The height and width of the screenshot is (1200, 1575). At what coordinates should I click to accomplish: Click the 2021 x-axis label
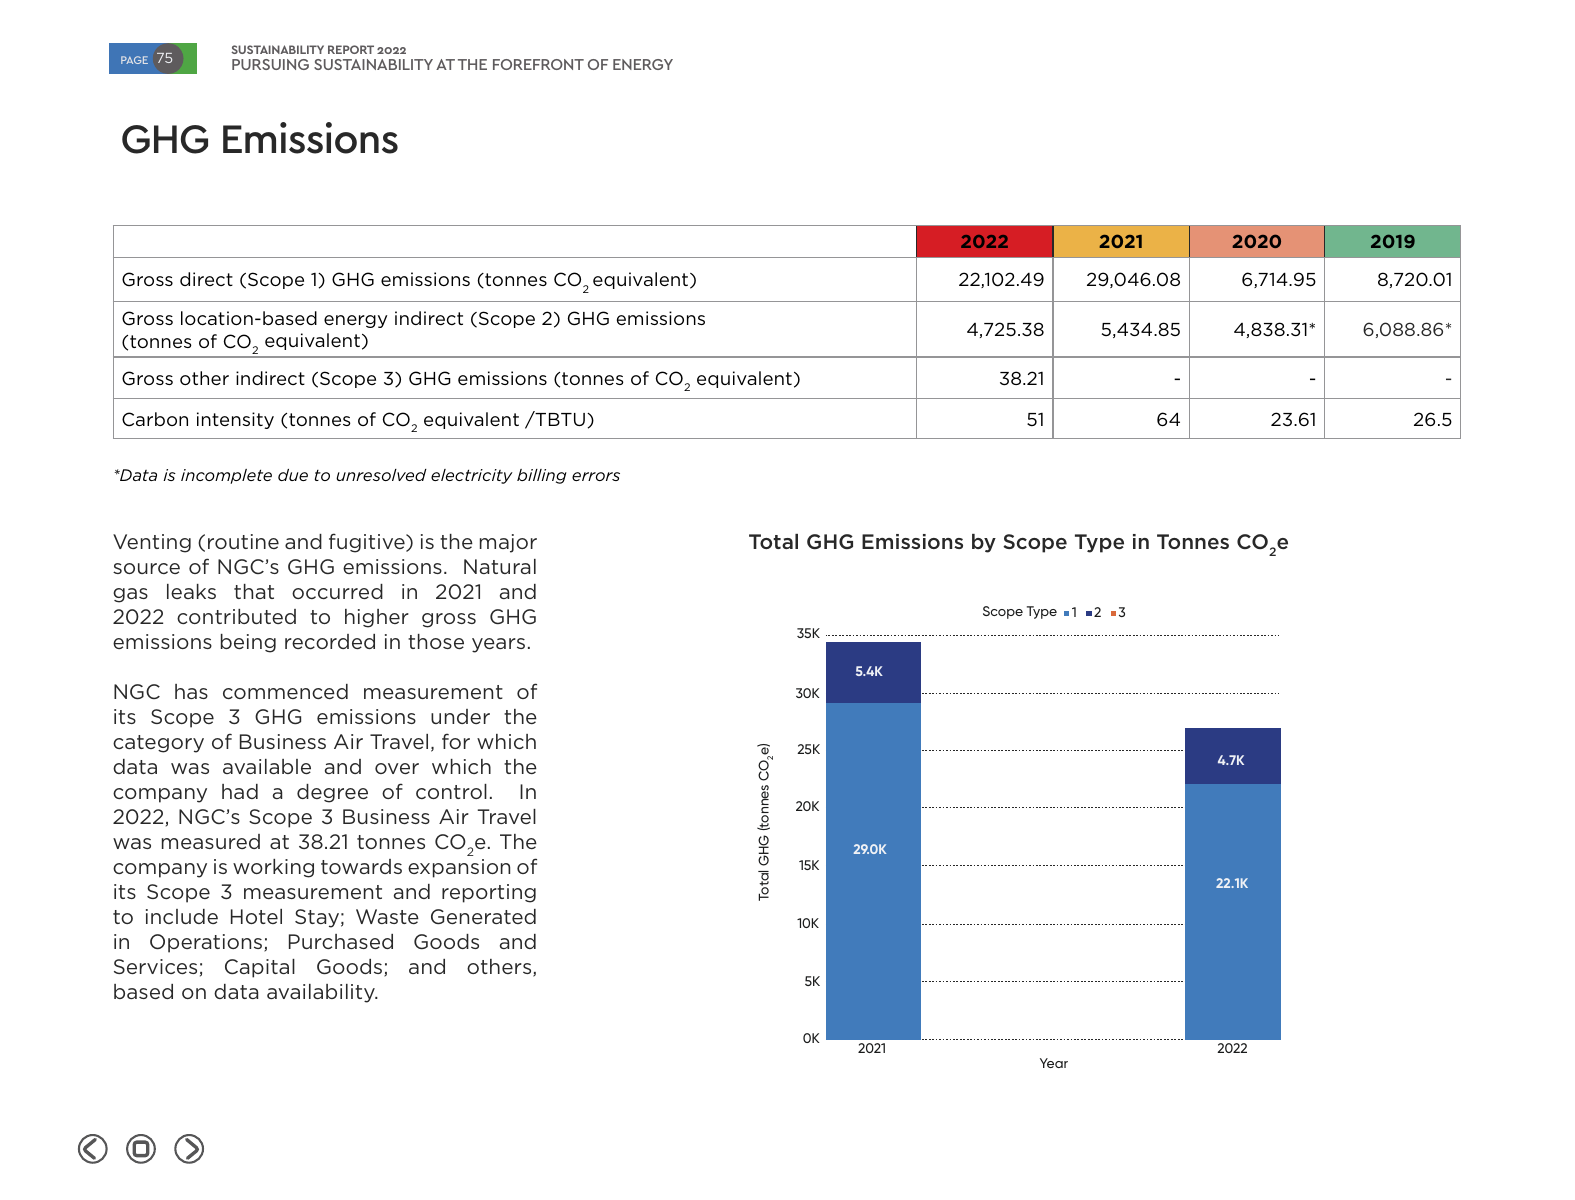tap(872, 1049)
